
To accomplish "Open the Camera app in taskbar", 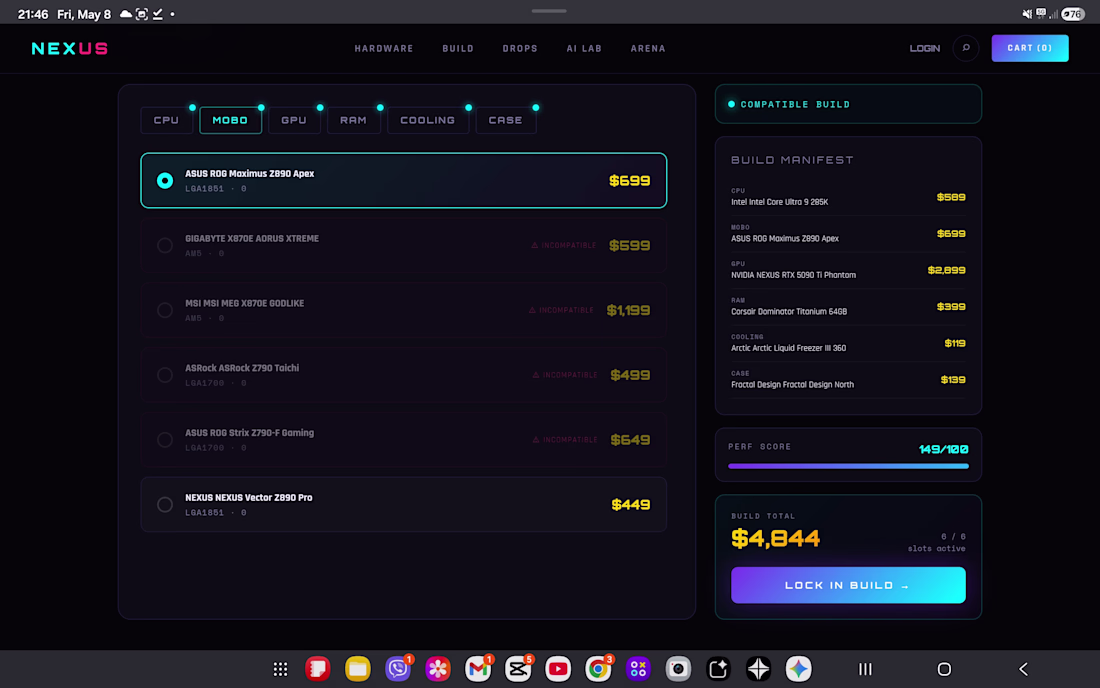I will pos(678,669).
